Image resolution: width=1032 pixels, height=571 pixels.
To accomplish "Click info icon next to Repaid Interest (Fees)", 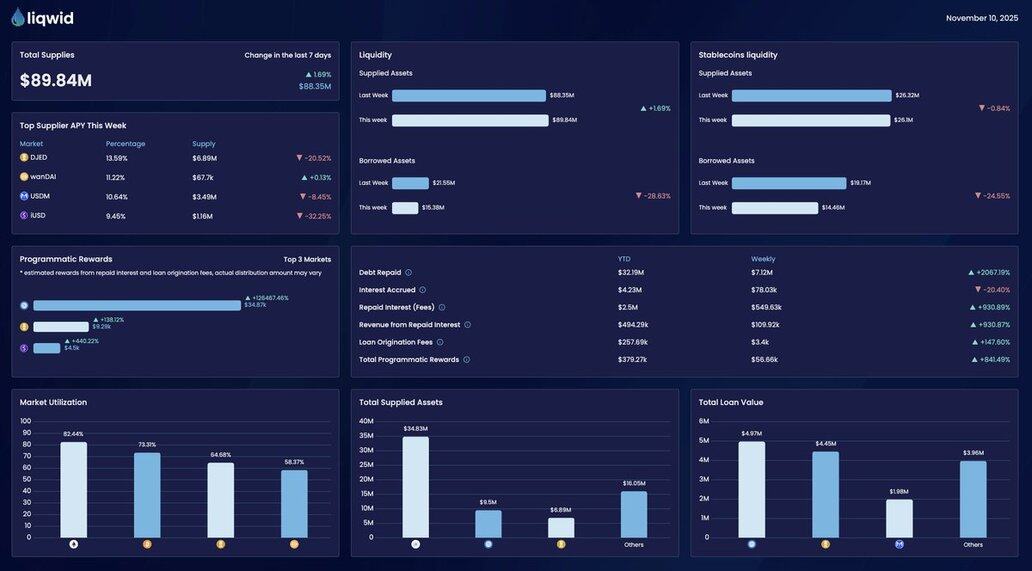I will point(442,308).
